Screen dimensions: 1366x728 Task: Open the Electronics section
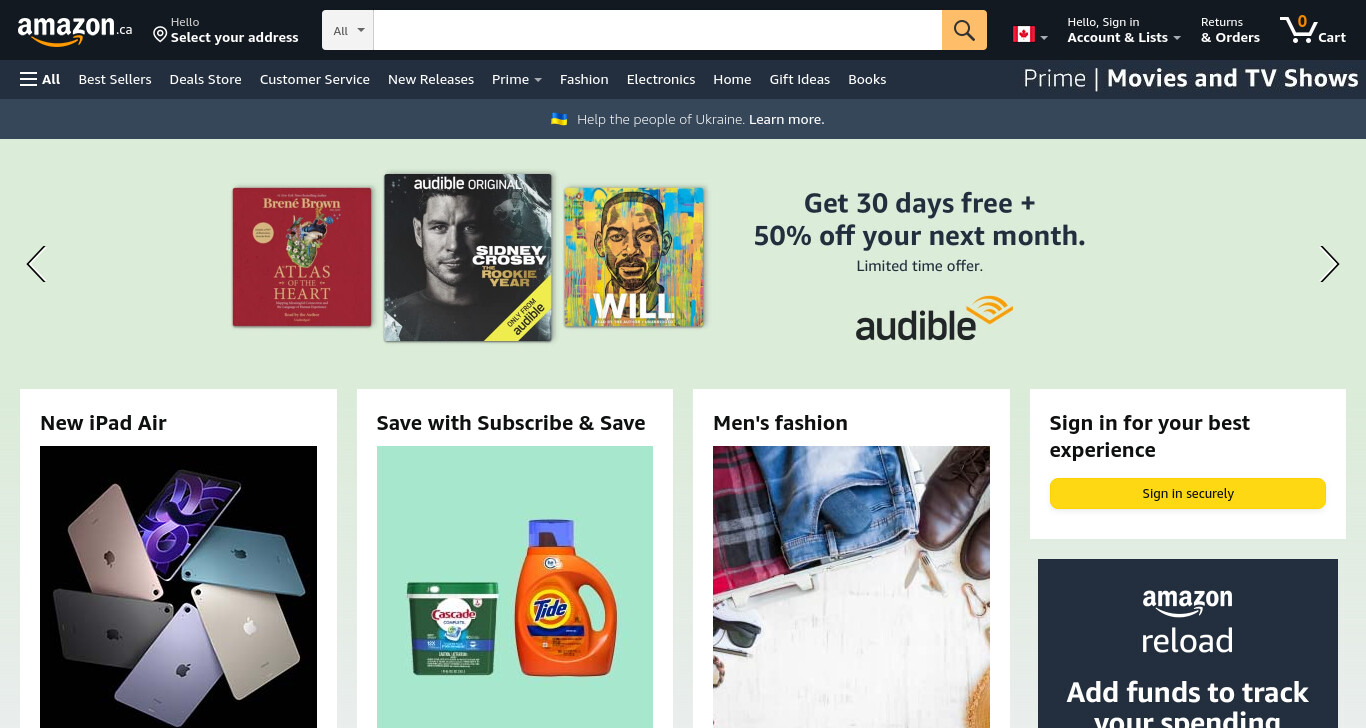(661, 79)
